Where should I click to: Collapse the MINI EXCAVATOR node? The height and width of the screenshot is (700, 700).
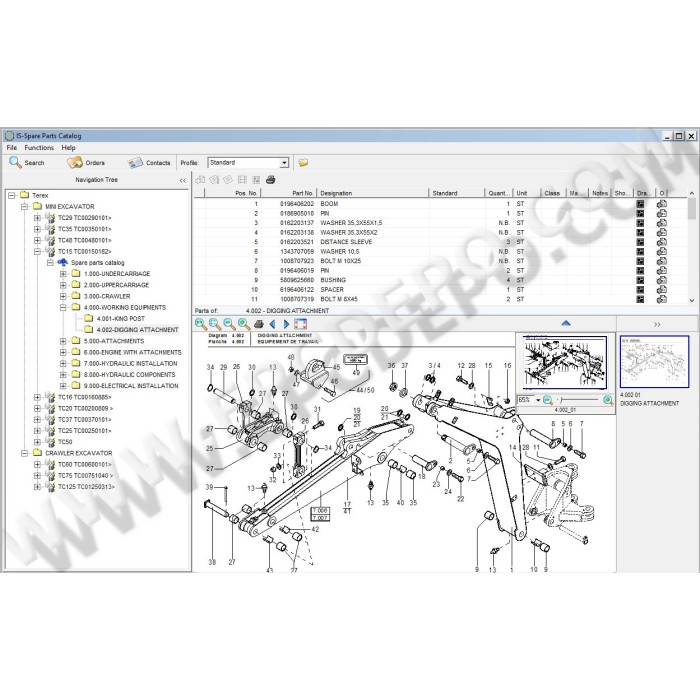pyautogui.click(x=25, y=207)
